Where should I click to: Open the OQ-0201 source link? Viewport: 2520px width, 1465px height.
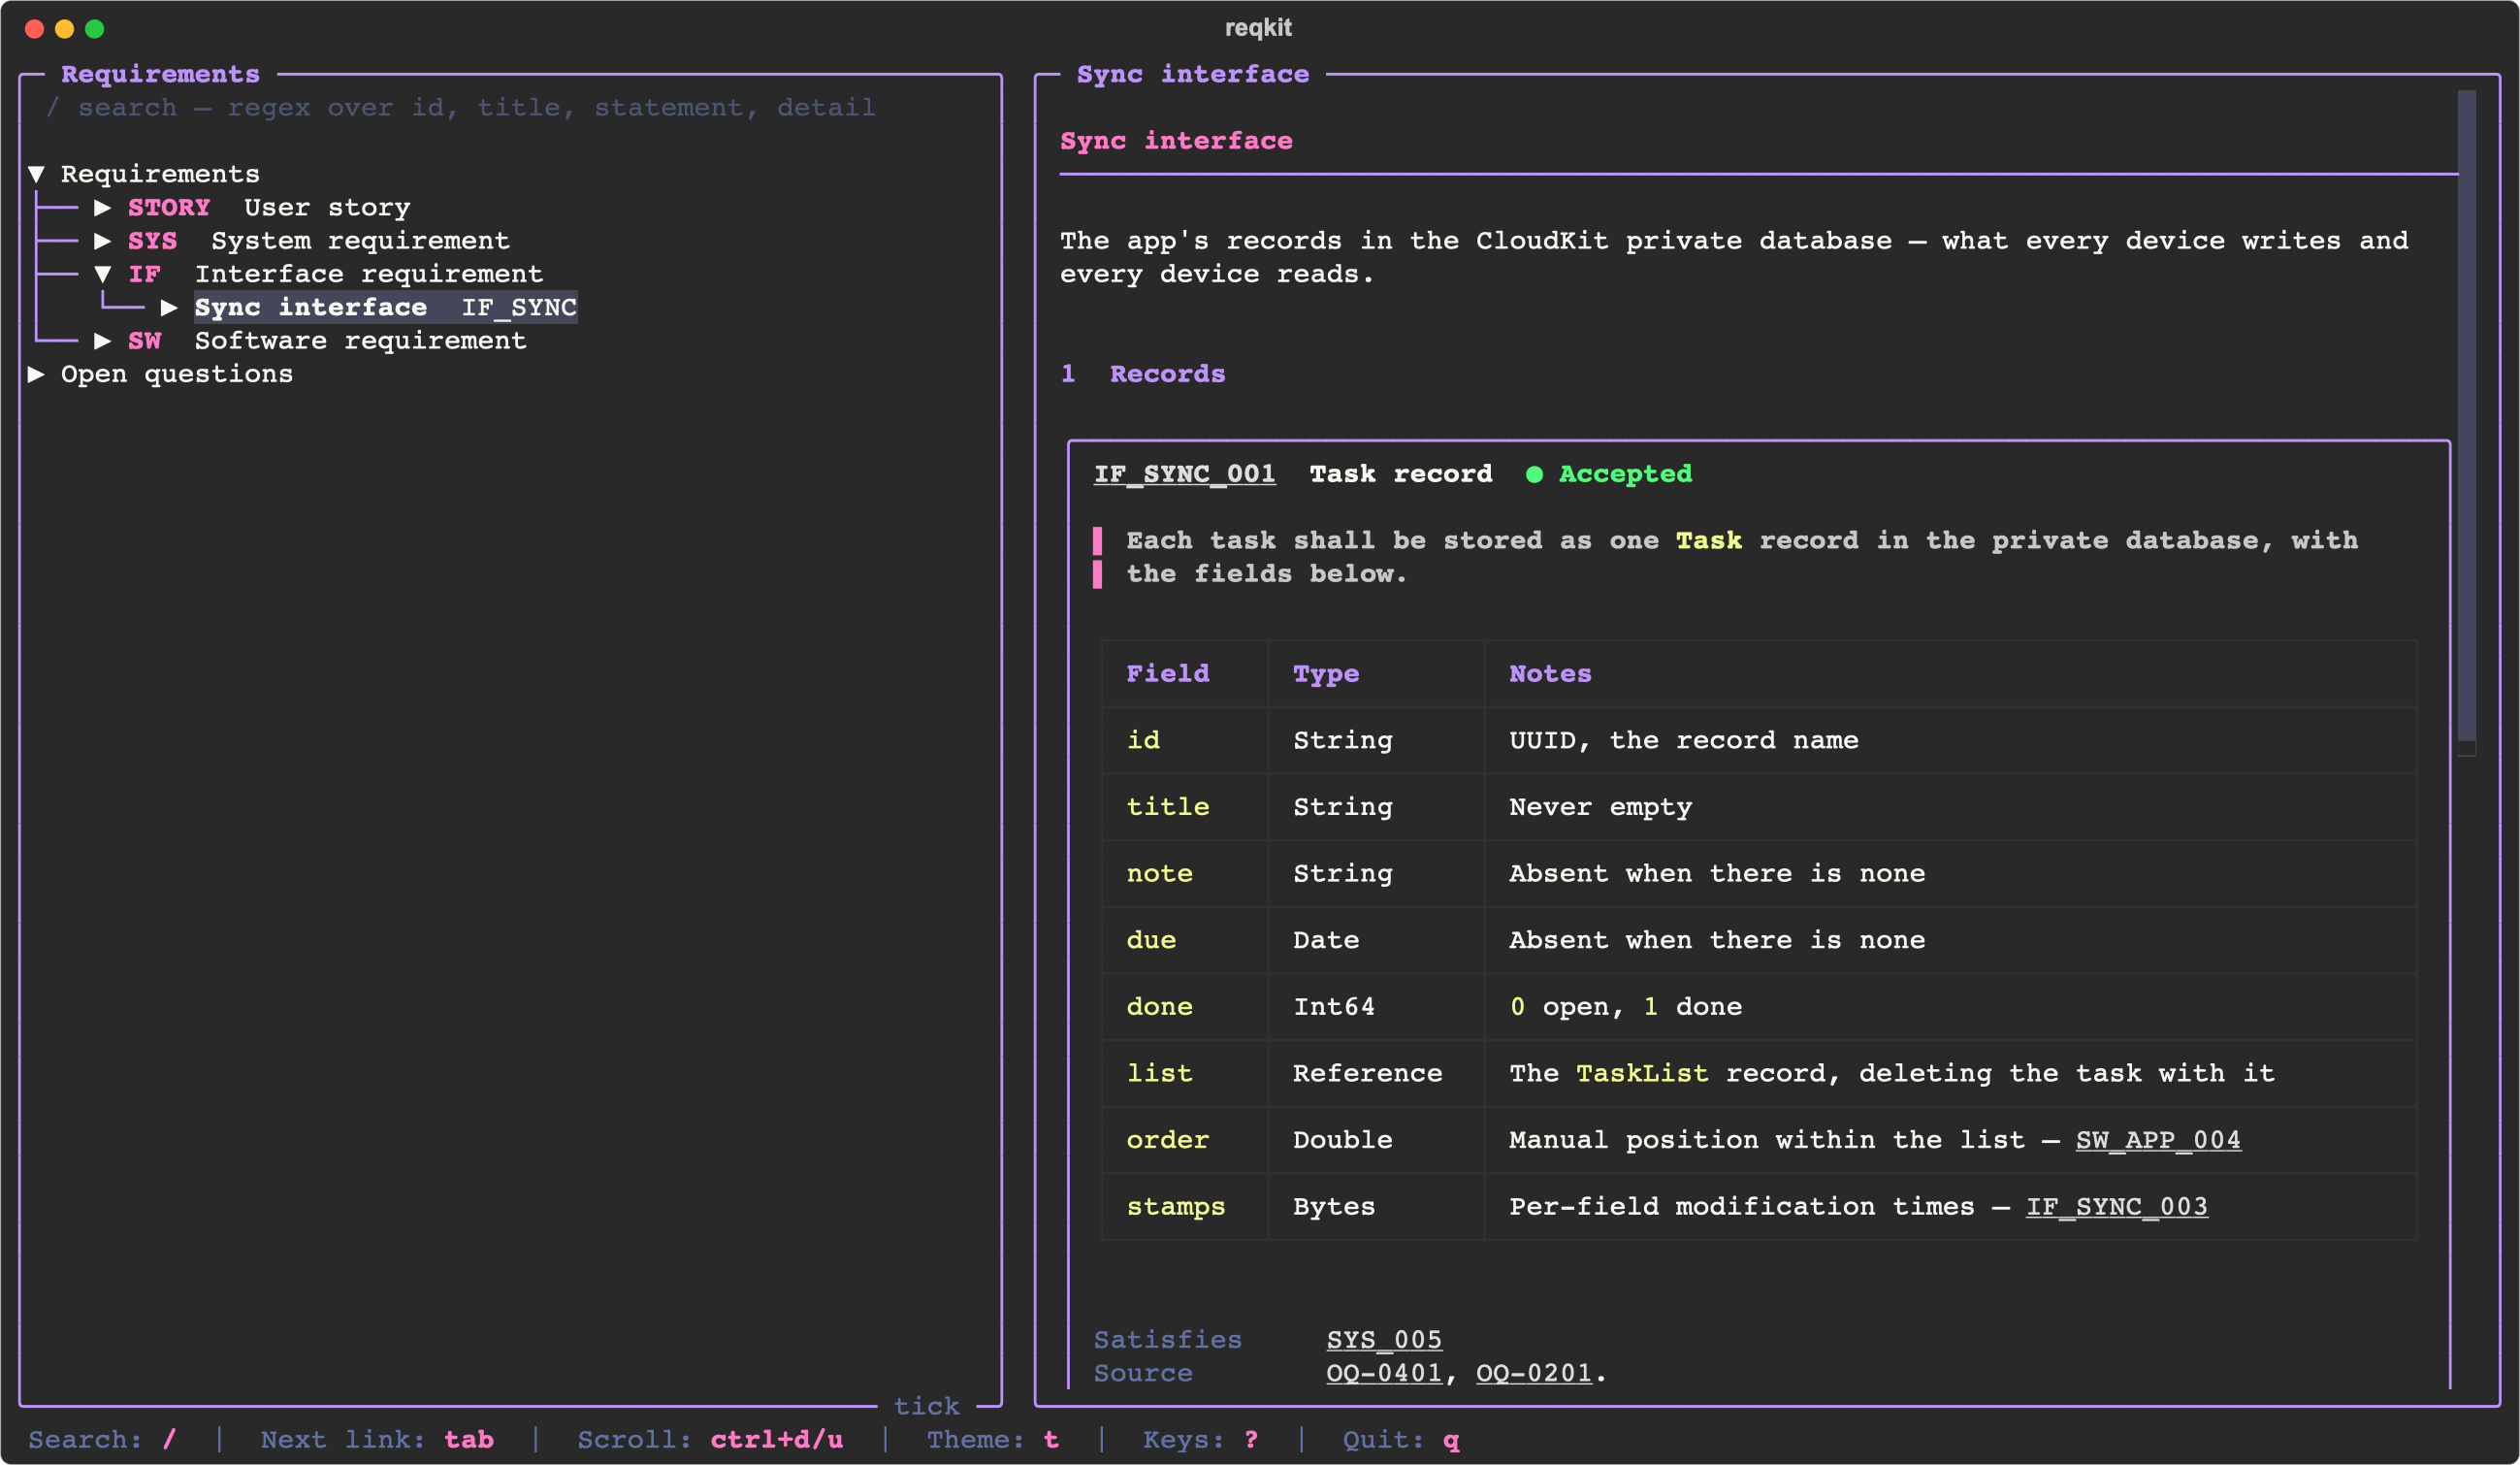coord(1534,1373)
